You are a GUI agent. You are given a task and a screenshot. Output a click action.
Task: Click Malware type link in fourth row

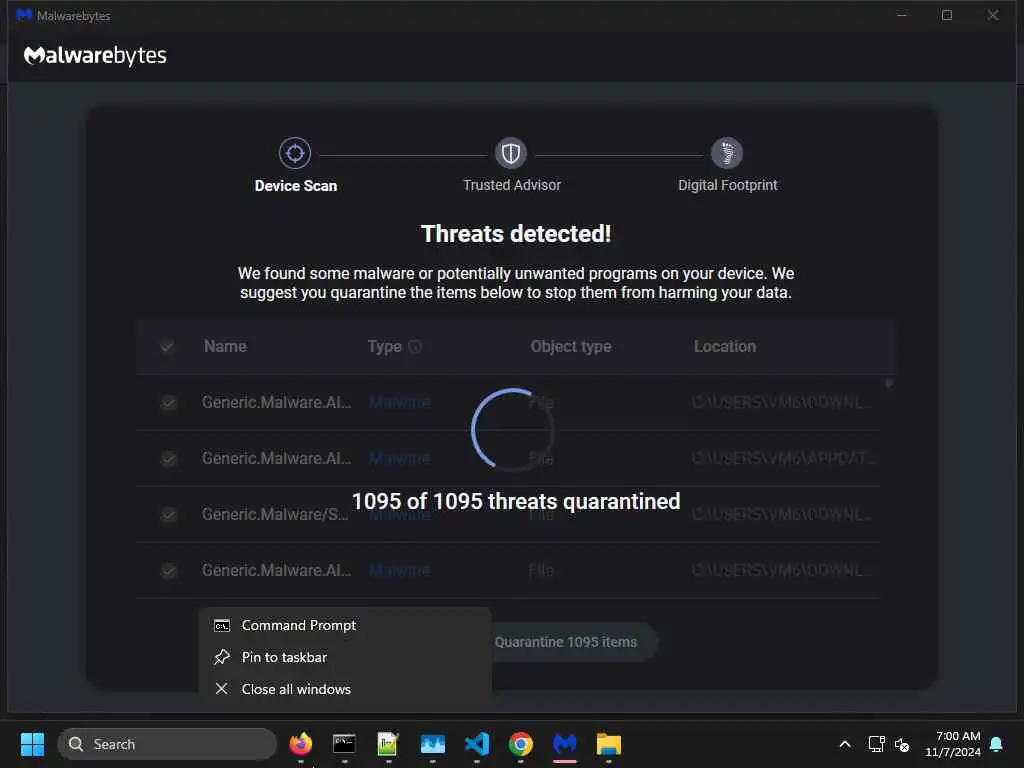(400, 571)
